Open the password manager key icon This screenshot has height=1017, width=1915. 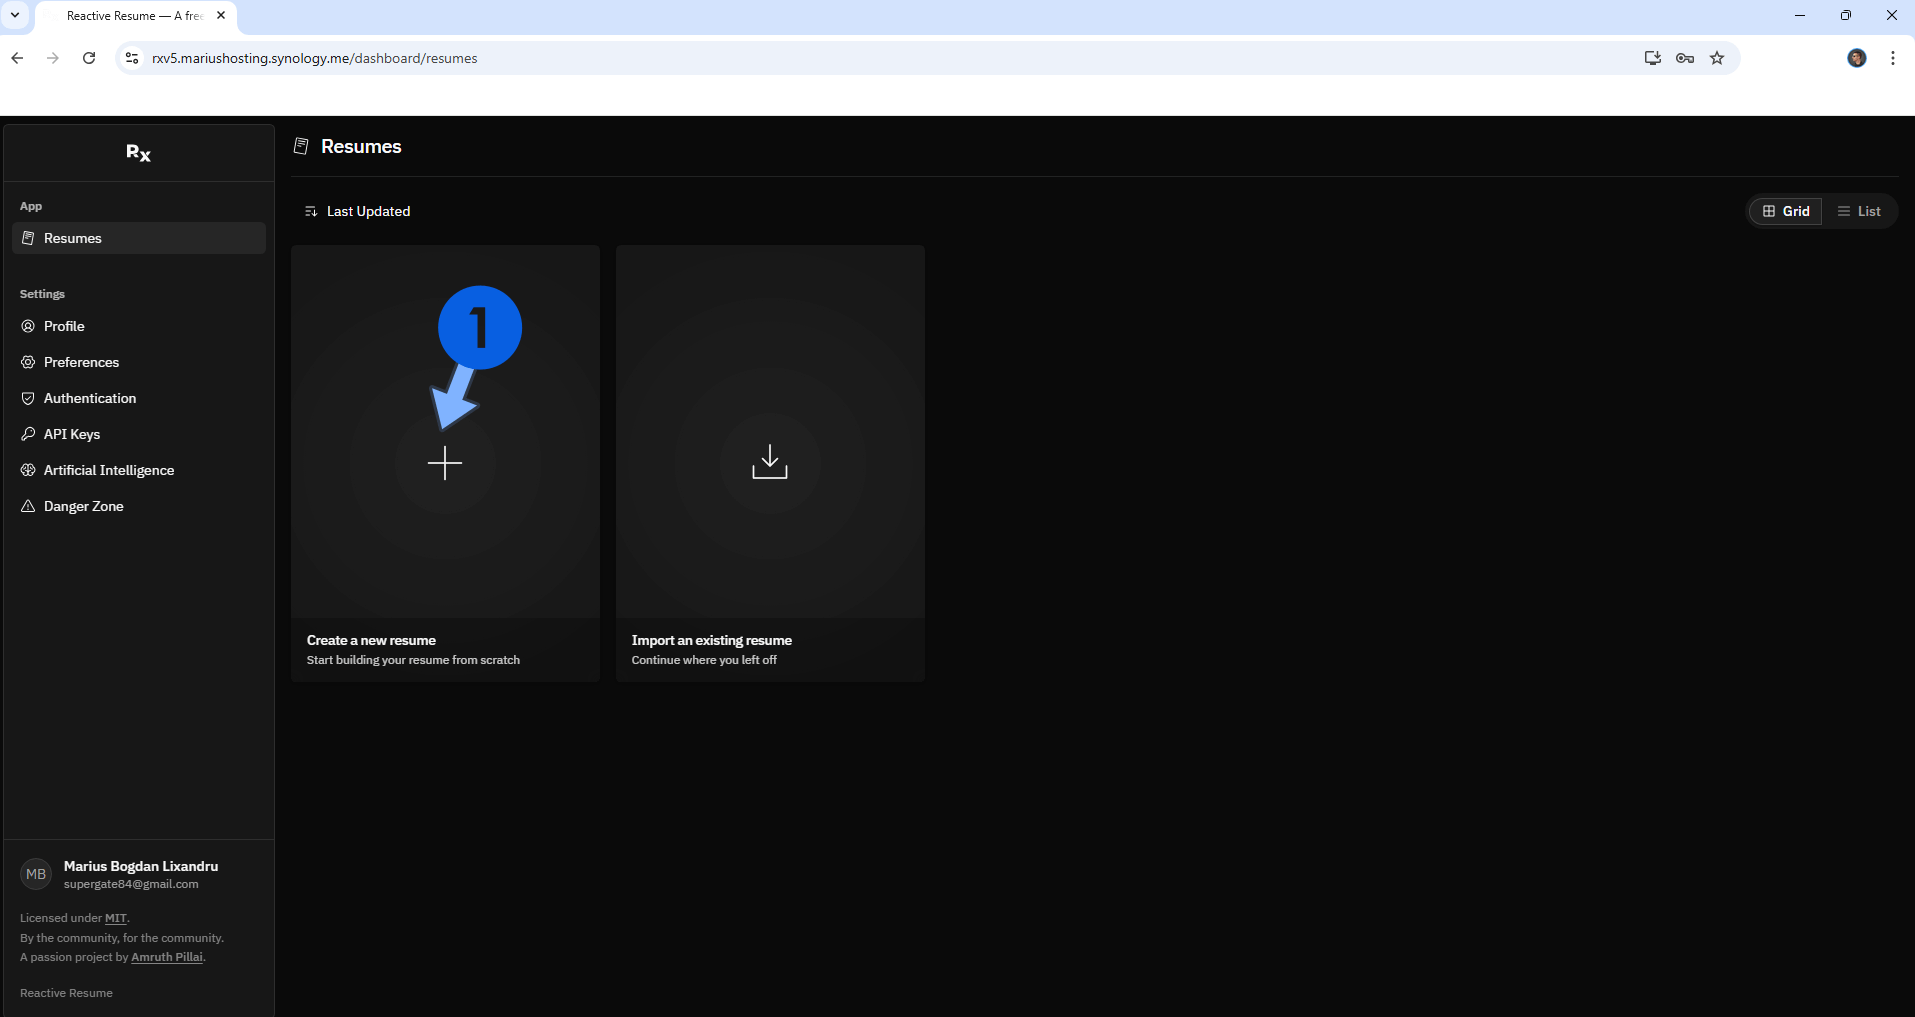coord(1685,58)
